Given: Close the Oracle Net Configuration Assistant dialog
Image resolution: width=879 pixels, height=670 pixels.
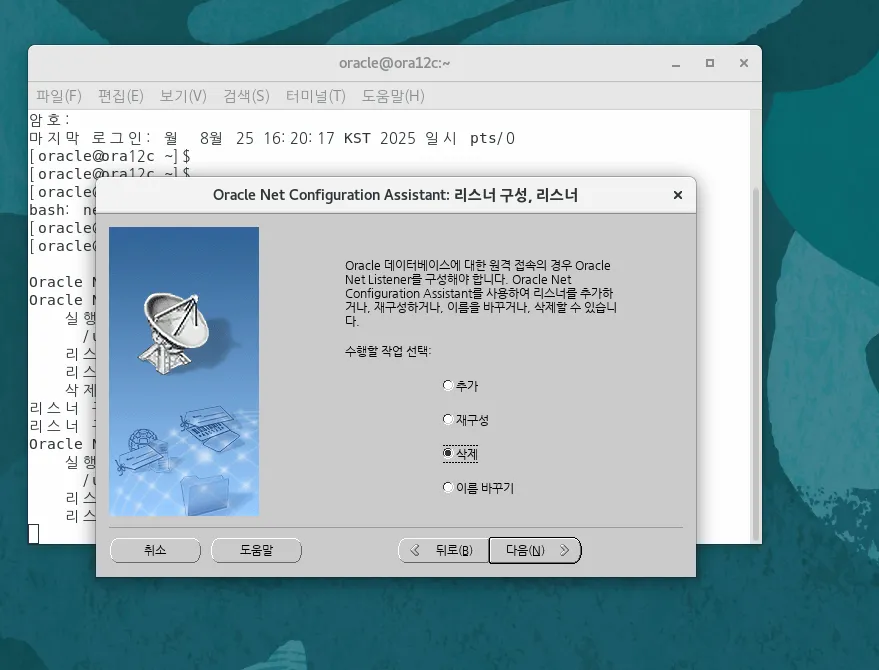Looking at the screenshot, I should [678, 195].
